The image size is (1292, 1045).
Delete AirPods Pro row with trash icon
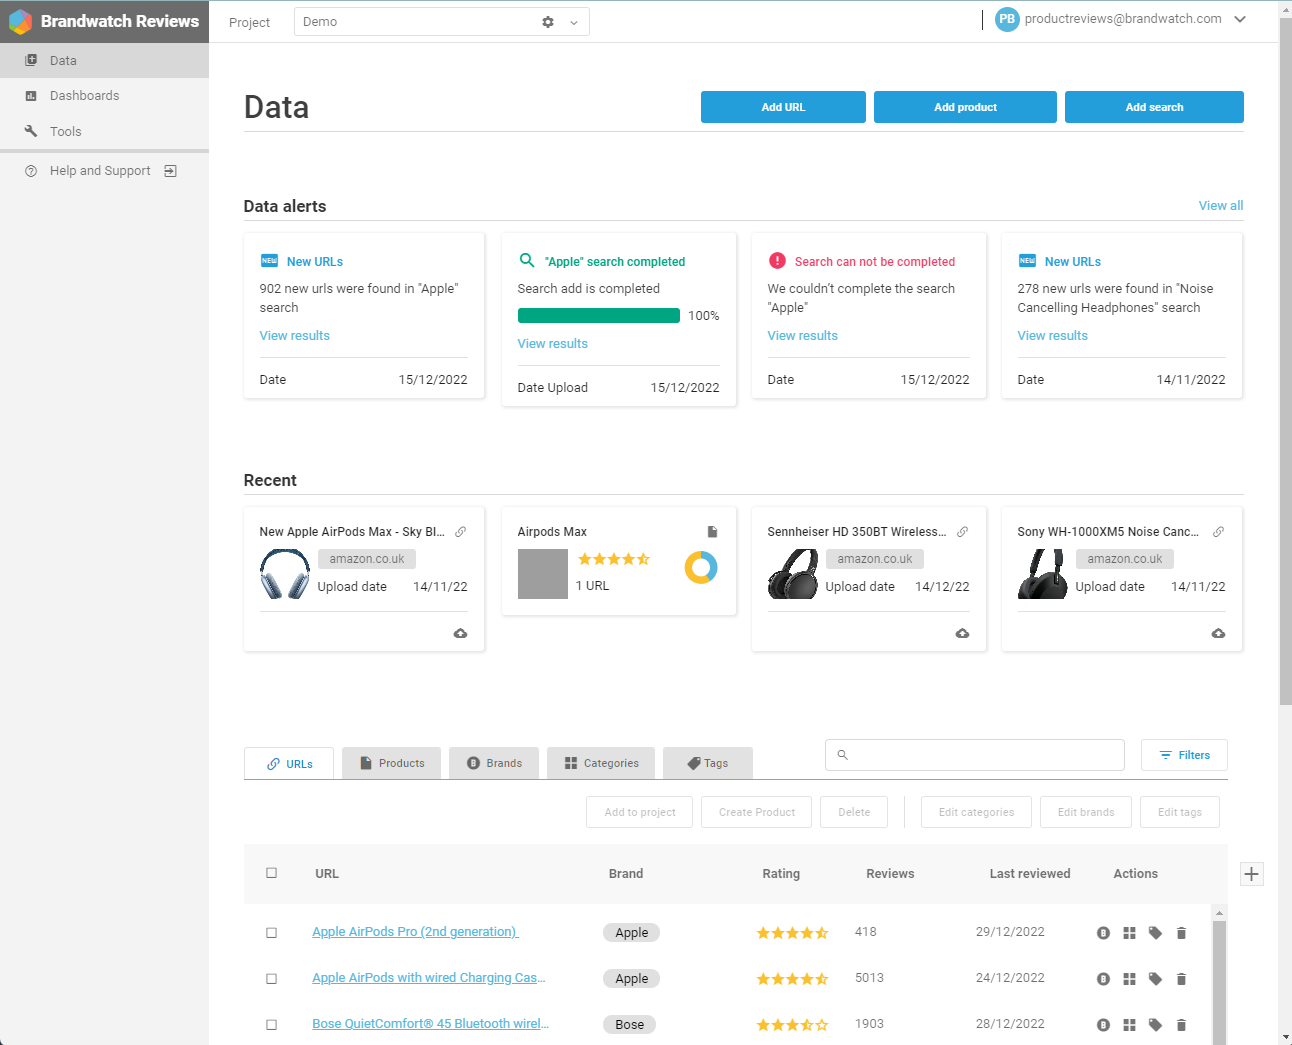(x=1181, y=933)
